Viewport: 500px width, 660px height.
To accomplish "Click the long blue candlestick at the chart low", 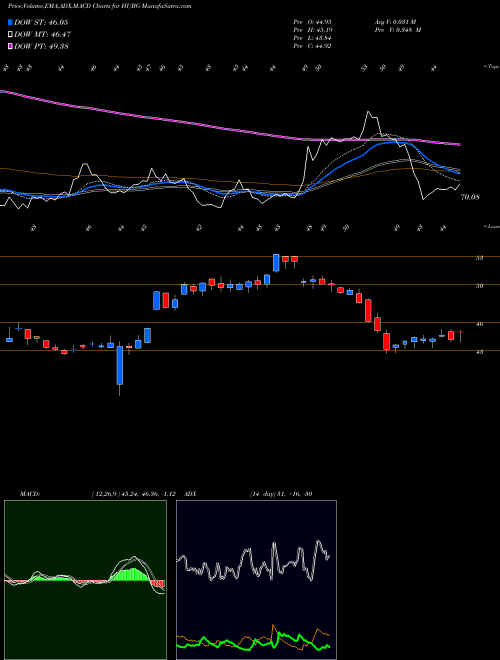I will tap(120, 365).
